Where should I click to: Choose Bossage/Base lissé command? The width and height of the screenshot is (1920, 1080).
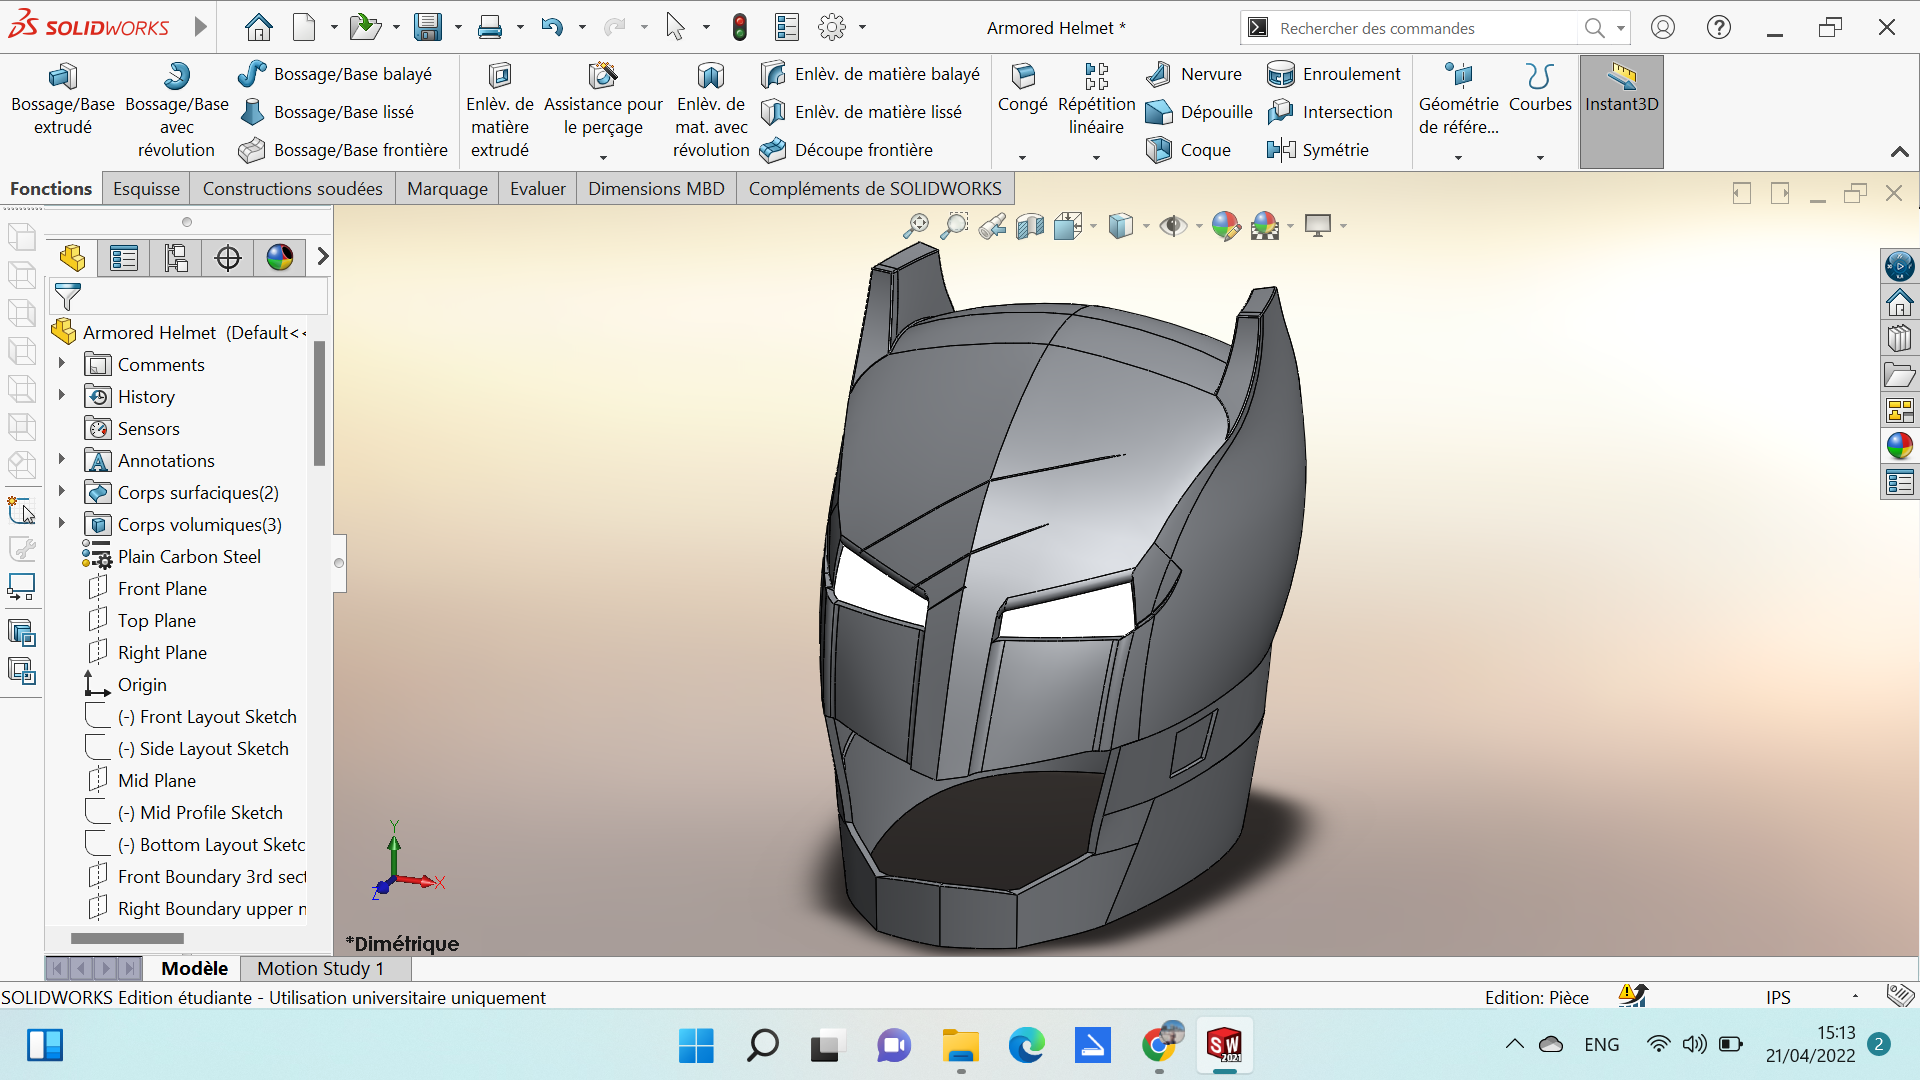[326, 112]
